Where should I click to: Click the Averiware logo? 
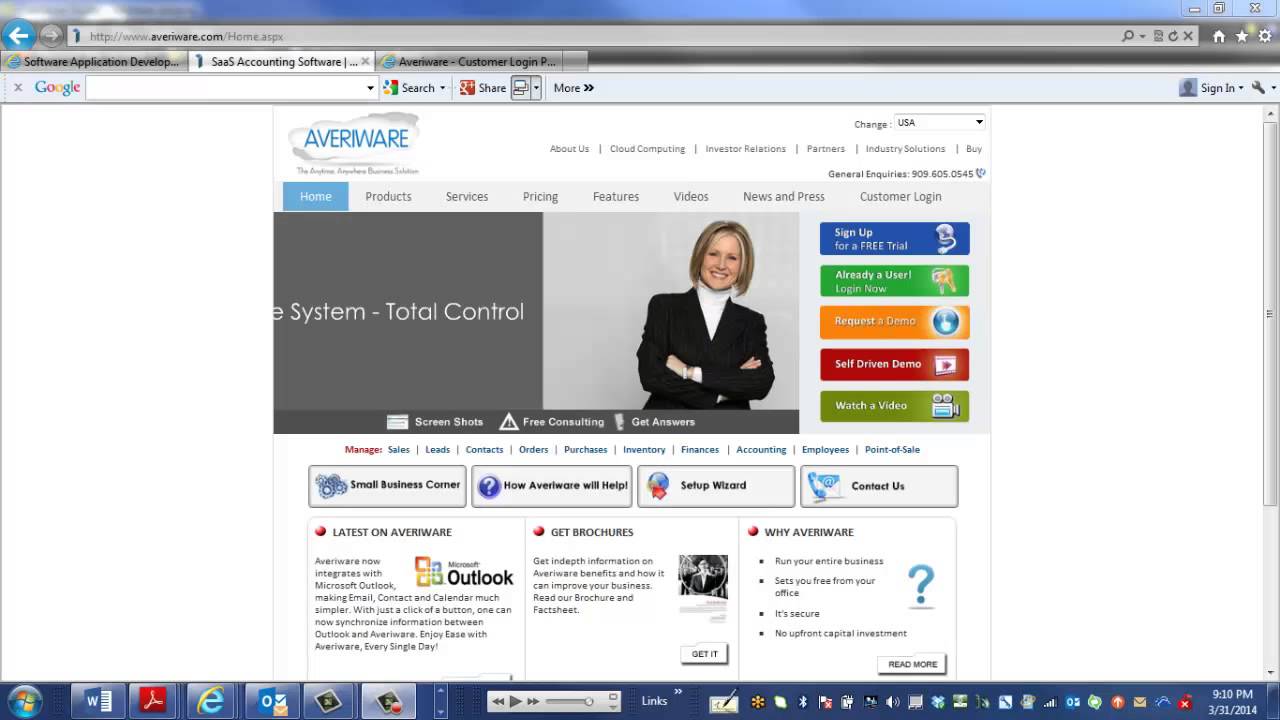pyautogui.click(x=356, y=144)
